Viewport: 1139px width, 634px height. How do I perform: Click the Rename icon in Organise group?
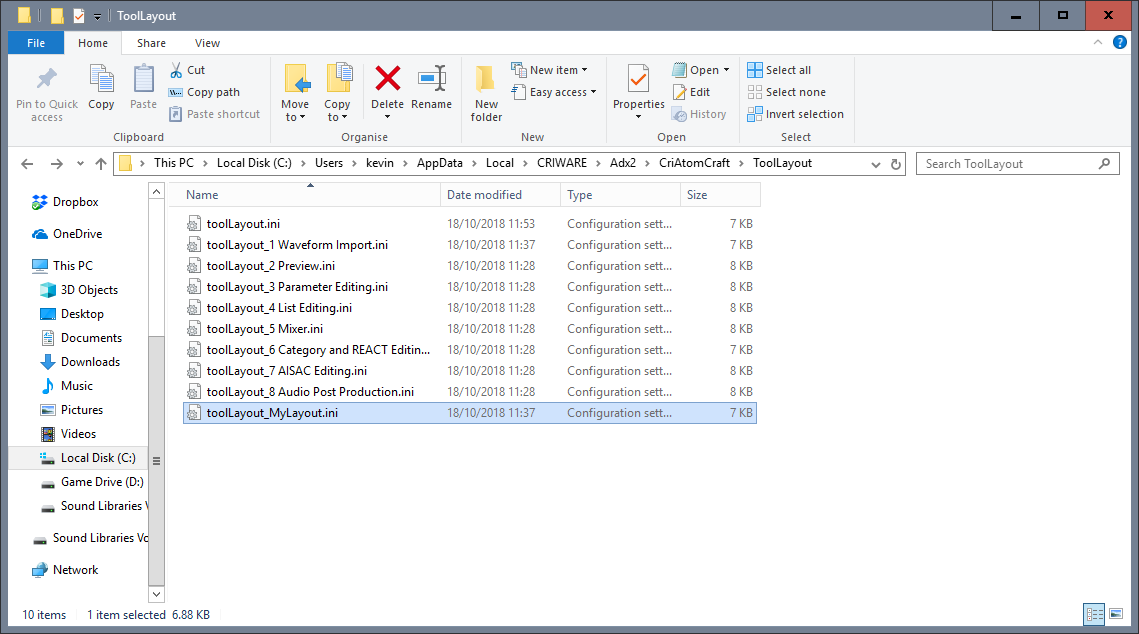431,78
